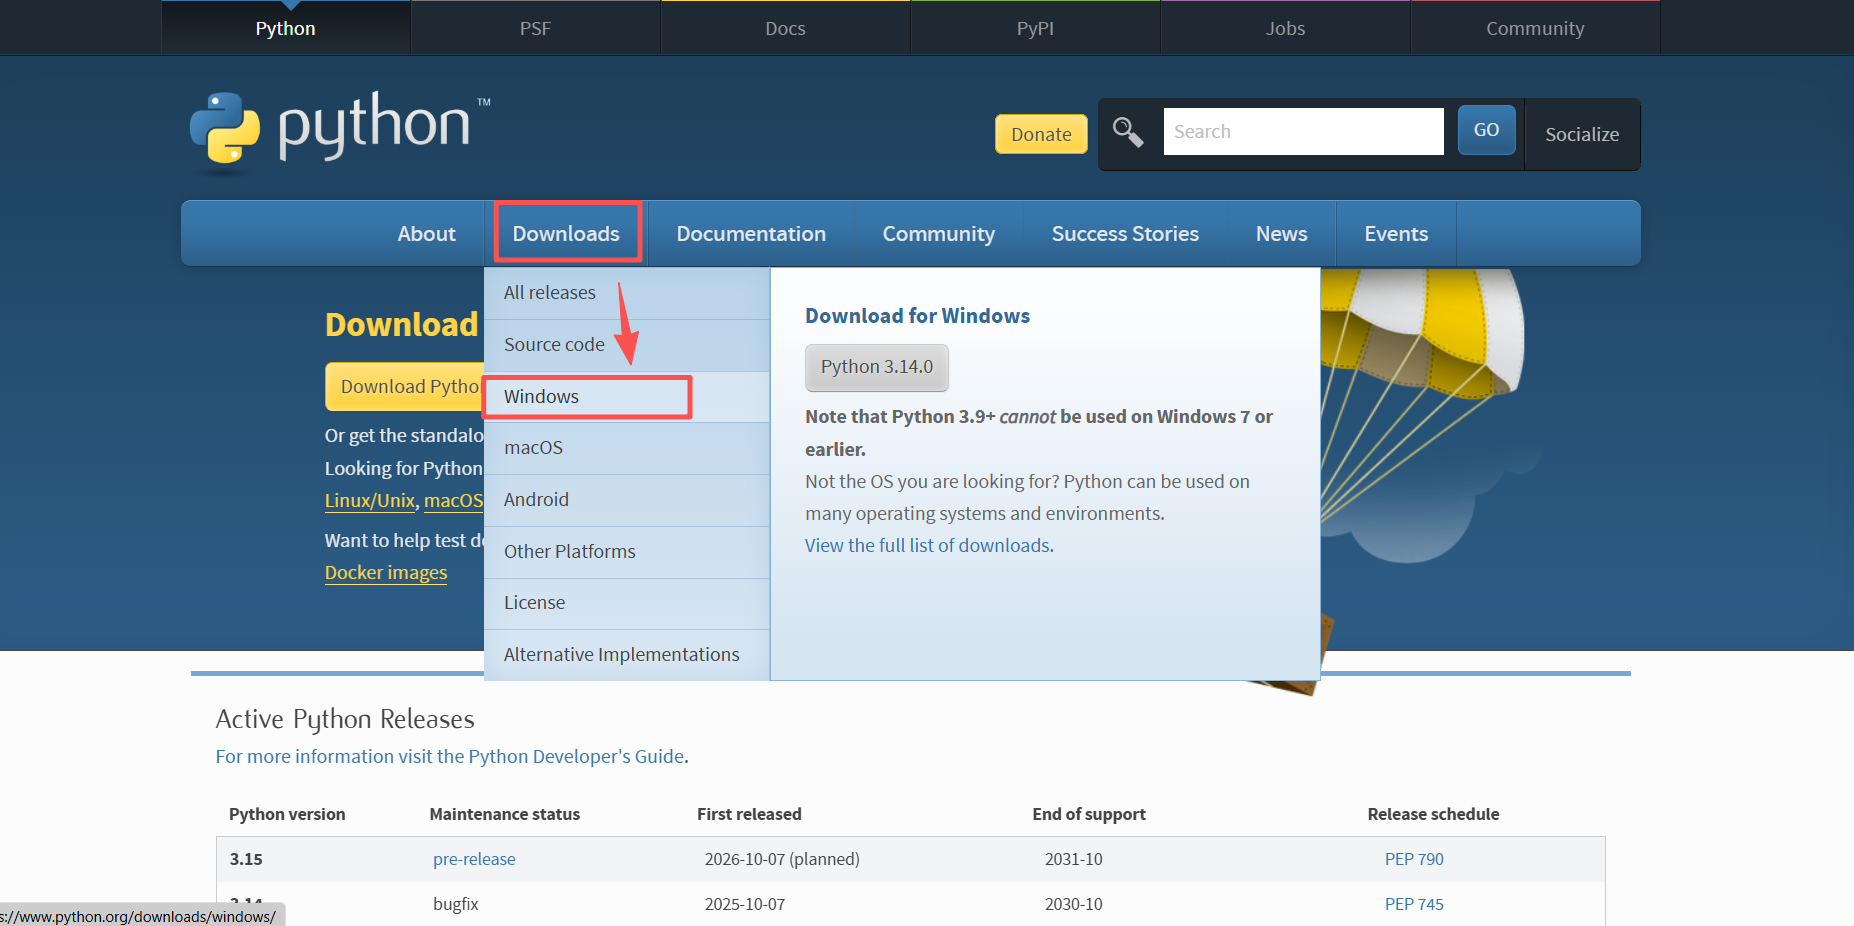Click the End of support column header

click(x=1089, y=814)
